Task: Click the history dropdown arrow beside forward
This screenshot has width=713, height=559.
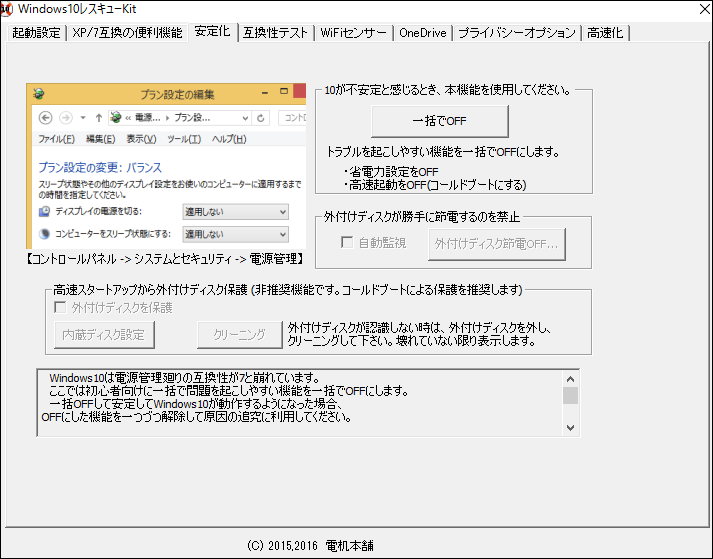Action: coord(83,118)
